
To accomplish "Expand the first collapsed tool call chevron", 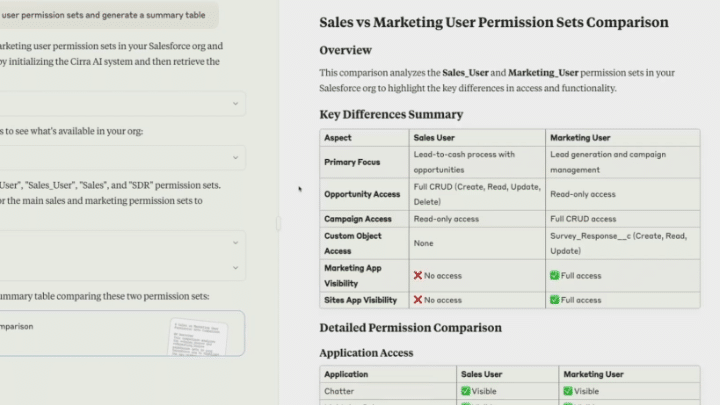I will 236,103.
